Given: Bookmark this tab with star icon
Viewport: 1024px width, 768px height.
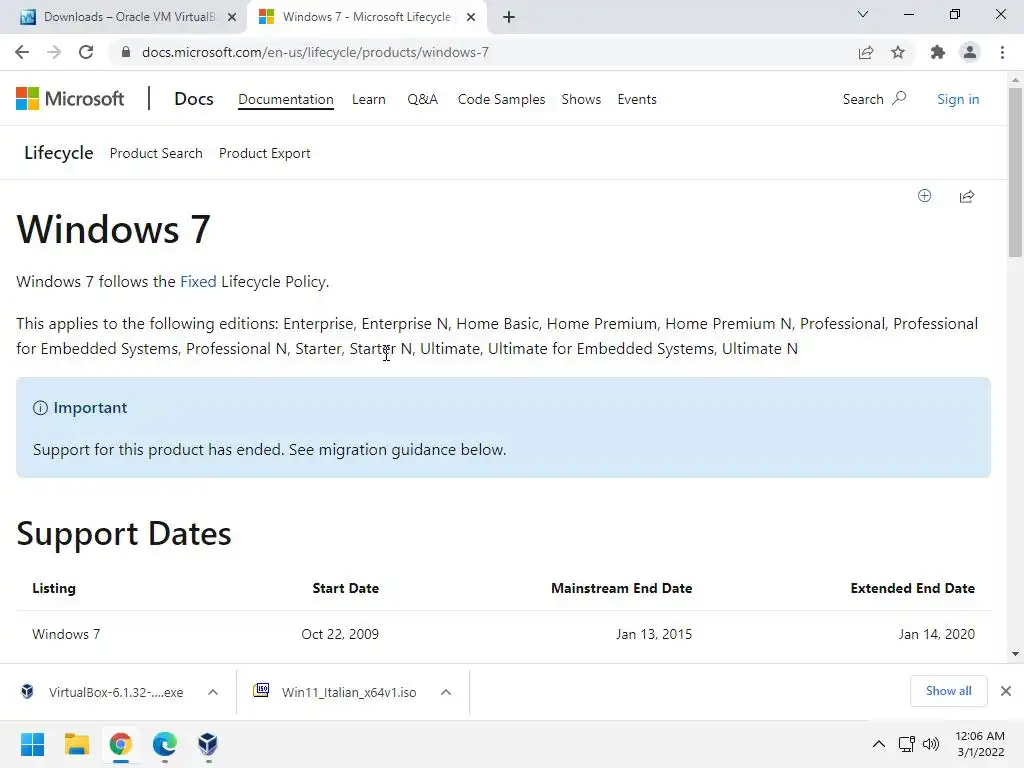Looking at the screenshot, I should [x=898, y=52].
